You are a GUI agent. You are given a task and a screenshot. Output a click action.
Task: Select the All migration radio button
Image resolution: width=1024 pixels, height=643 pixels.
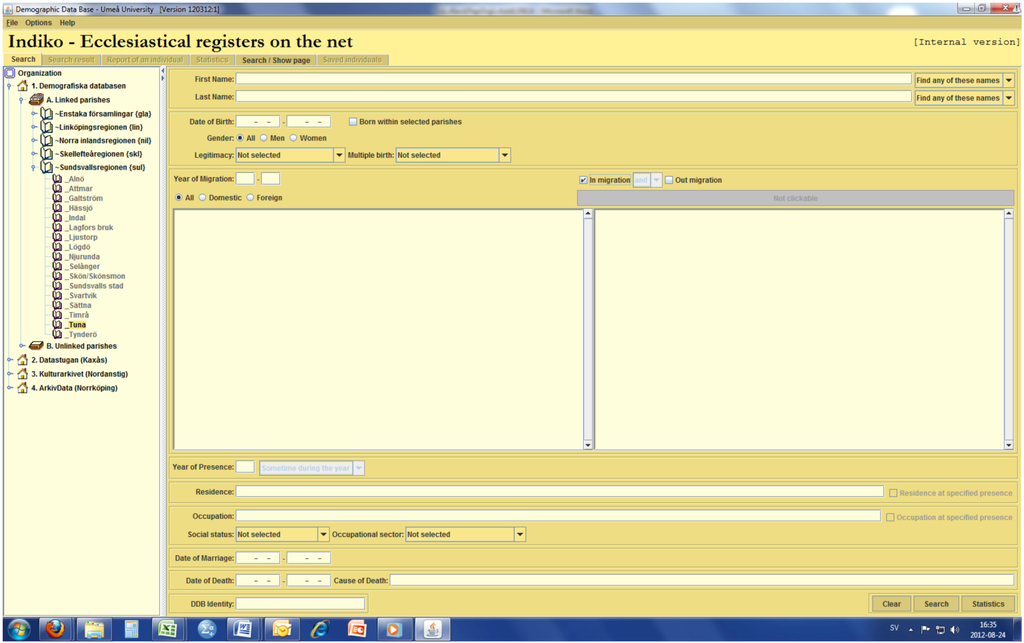178,197
